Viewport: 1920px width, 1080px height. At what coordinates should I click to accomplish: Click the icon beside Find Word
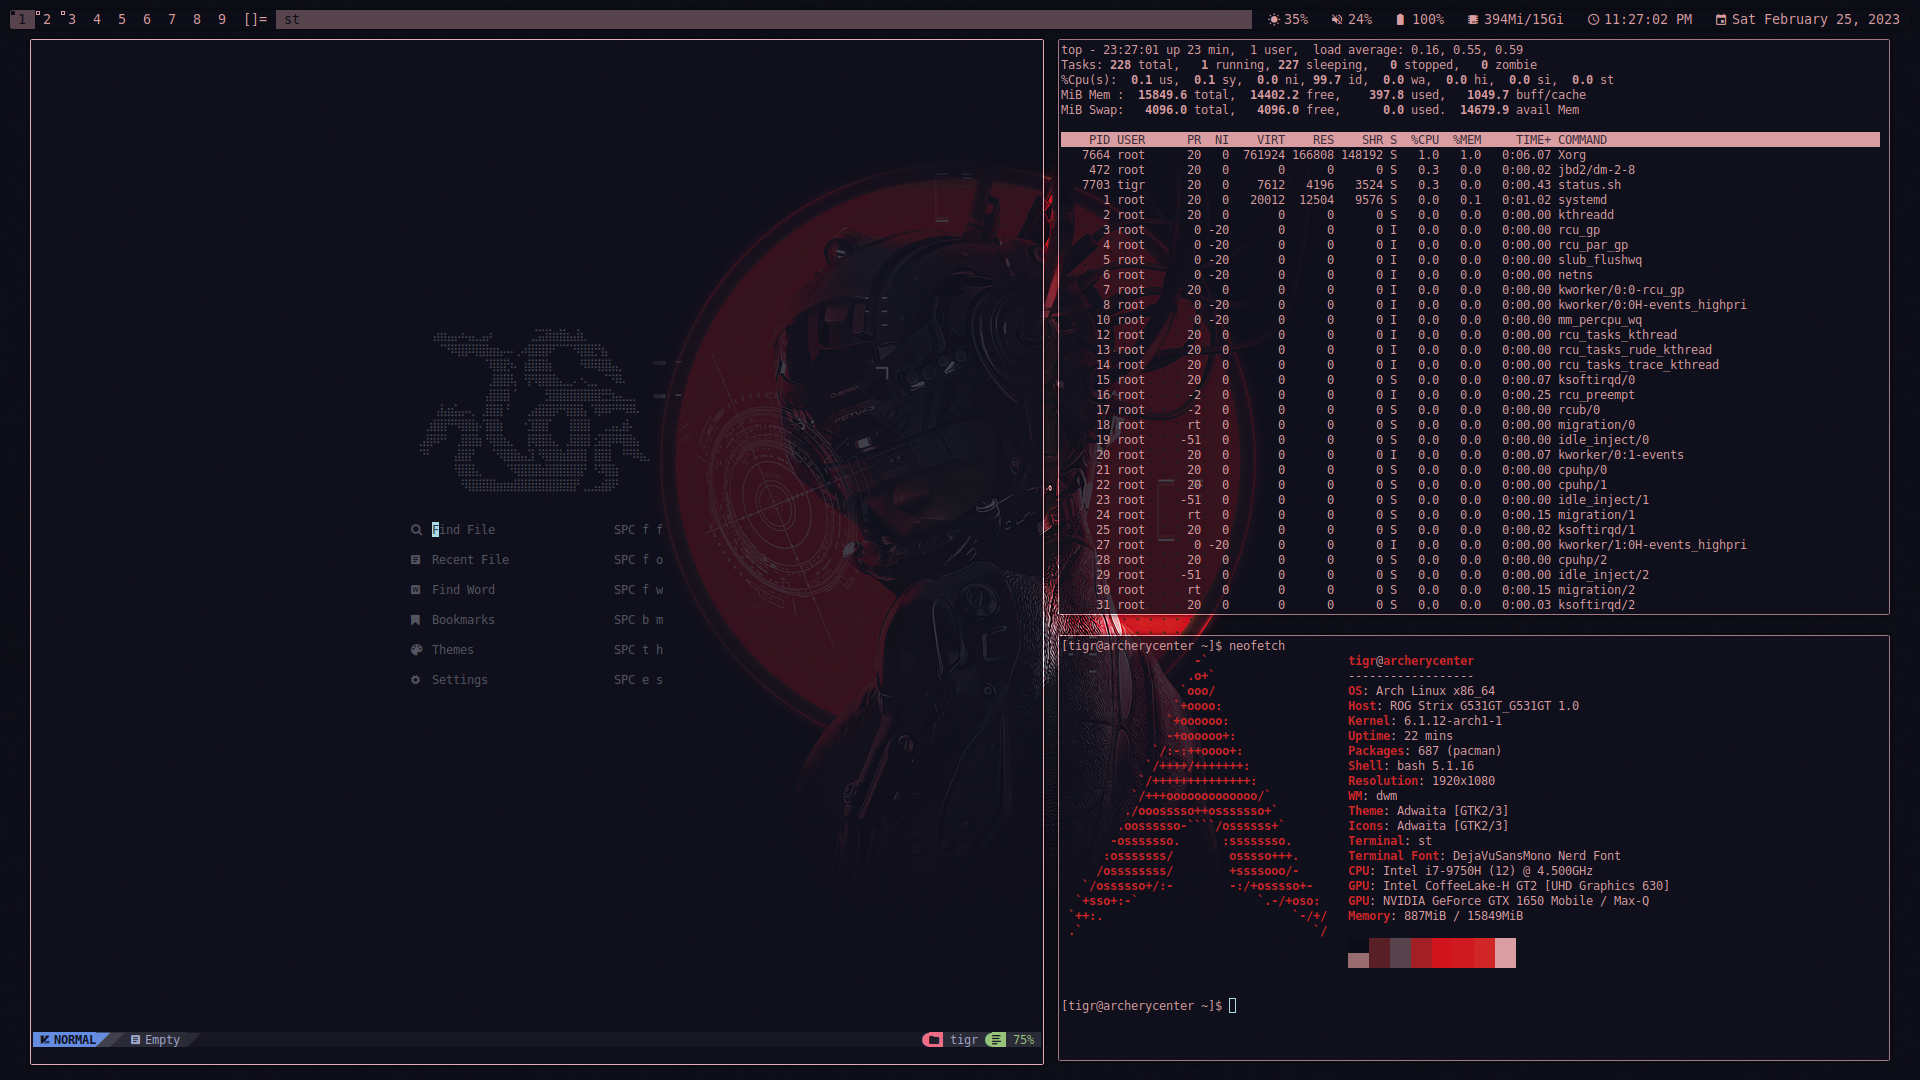pos(416,590)
